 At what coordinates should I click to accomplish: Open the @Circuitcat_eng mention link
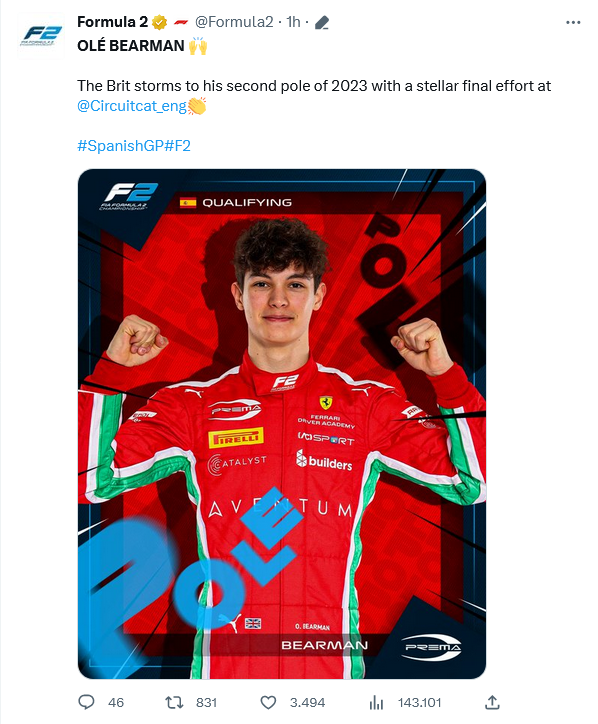[132, 106]
